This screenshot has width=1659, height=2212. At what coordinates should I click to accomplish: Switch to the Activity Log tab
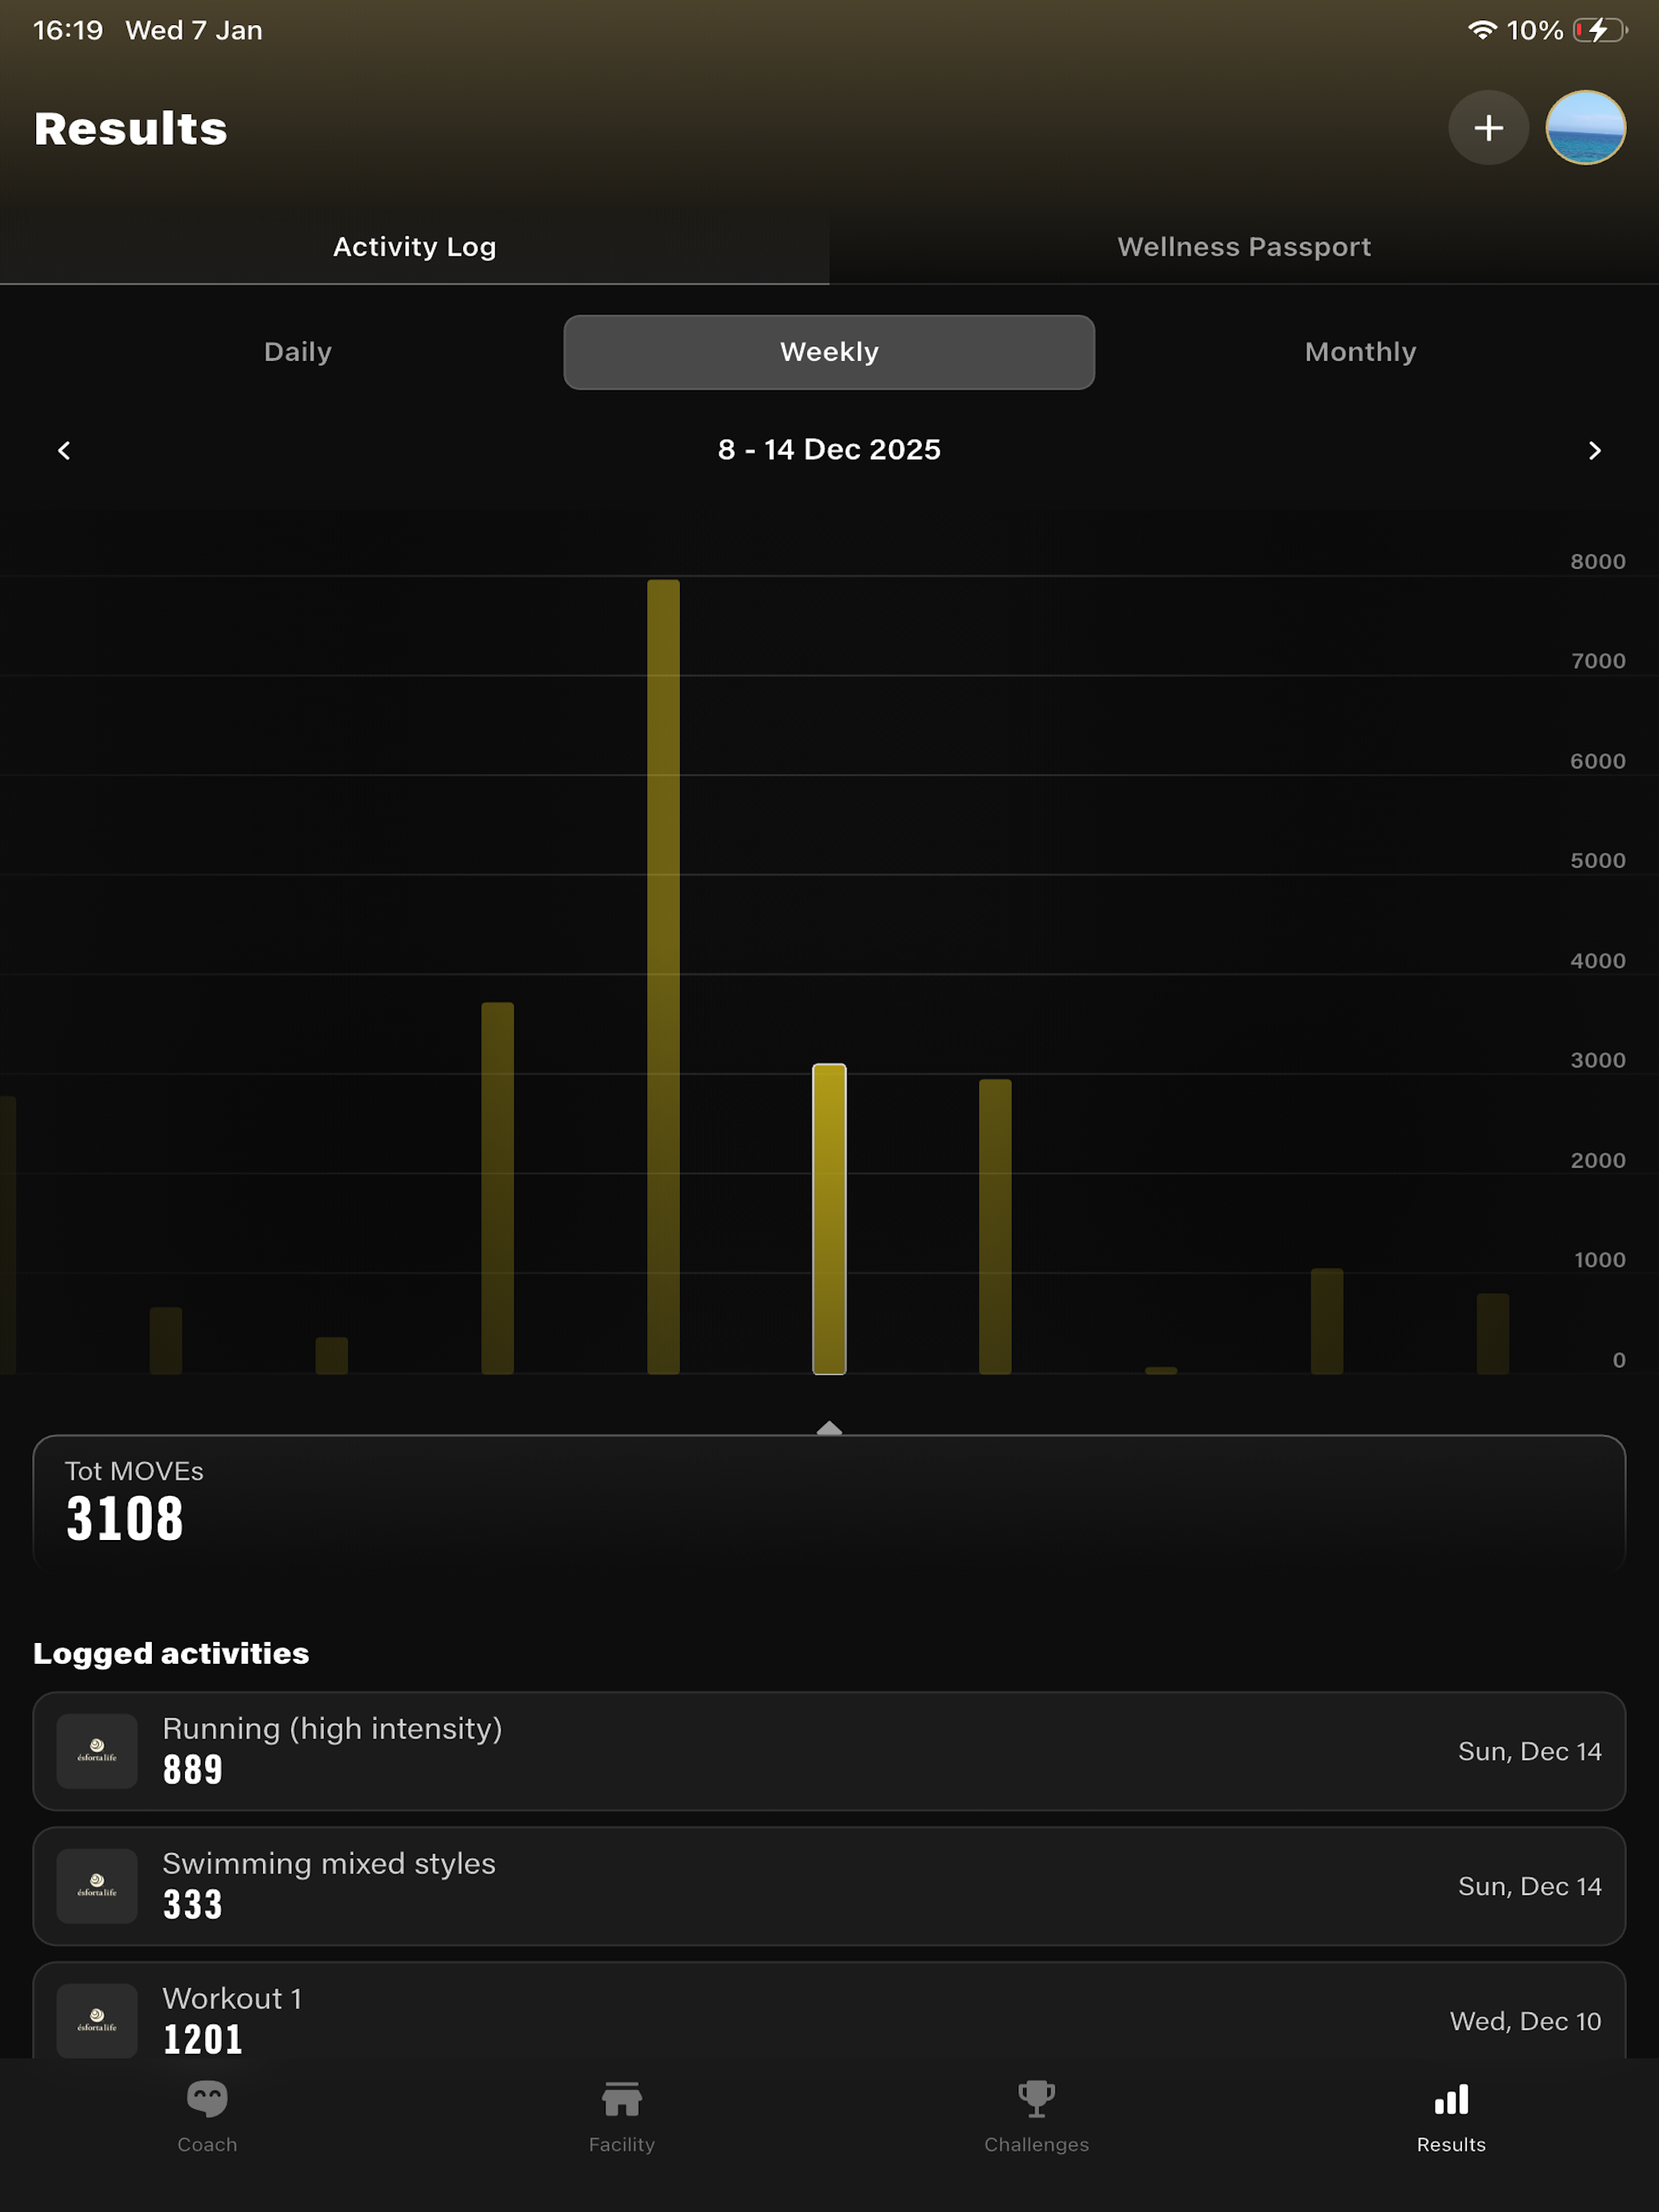point(414,247)
